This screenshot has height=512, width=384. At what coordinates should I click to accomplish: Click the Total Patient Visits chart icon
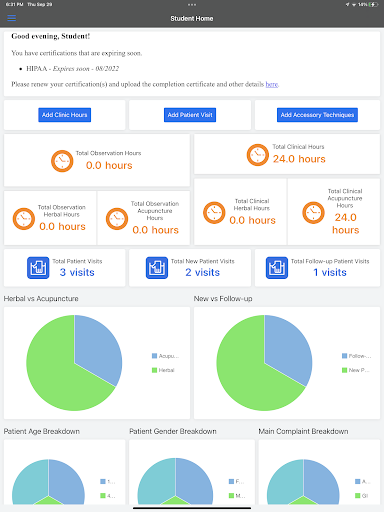click(38, 267)
